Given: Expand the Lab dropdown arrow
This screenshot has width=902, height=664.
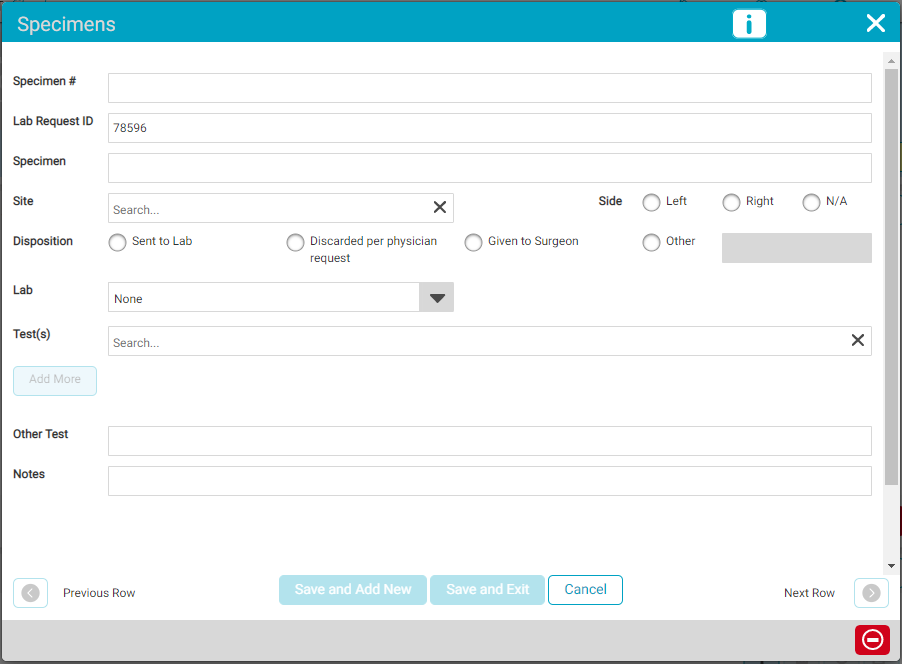Looking at the screenshot, I should [x=436, y=298].
